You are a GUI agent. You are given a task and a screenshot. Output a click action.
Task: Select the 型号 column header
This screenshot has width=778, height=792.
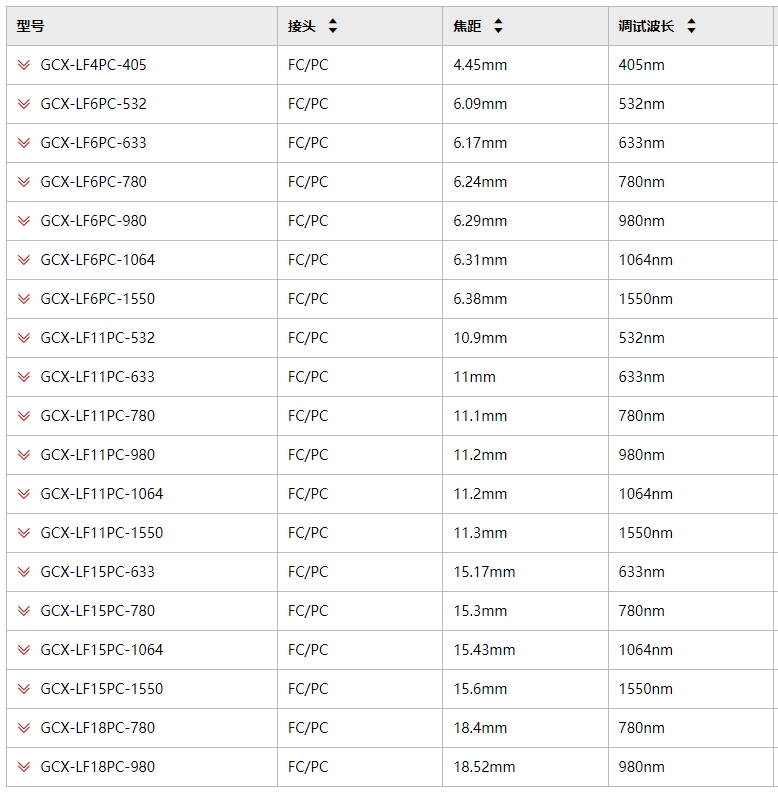click(x=142, y=26)
